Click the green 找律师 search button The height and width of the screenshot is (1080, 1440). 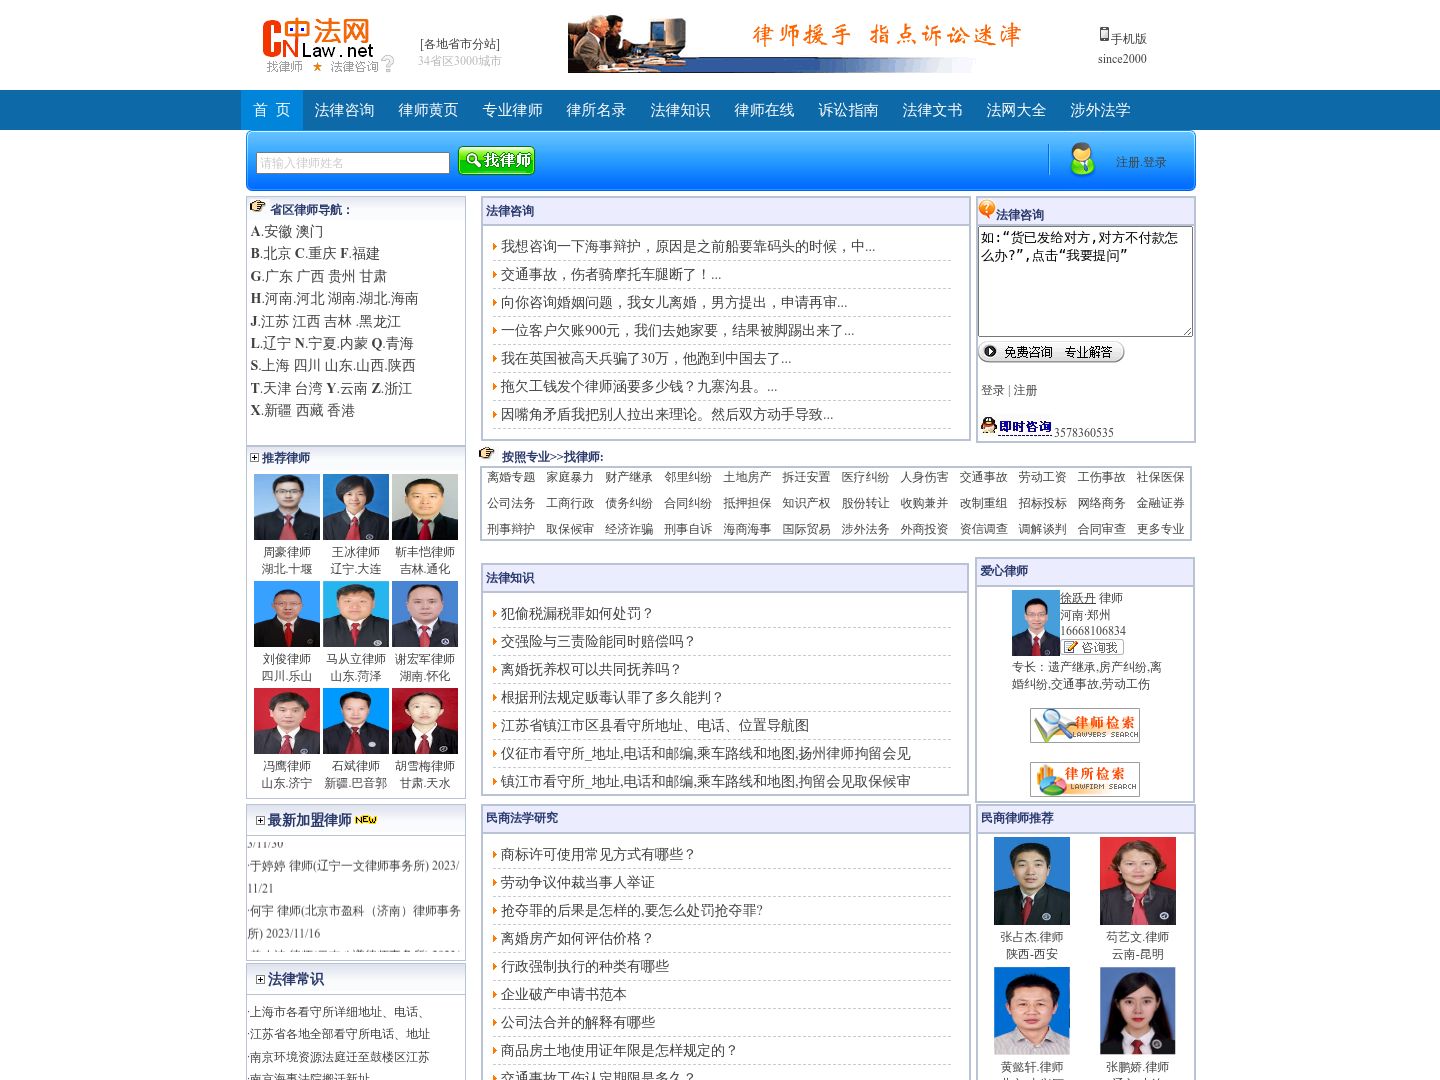pos(496,160)
